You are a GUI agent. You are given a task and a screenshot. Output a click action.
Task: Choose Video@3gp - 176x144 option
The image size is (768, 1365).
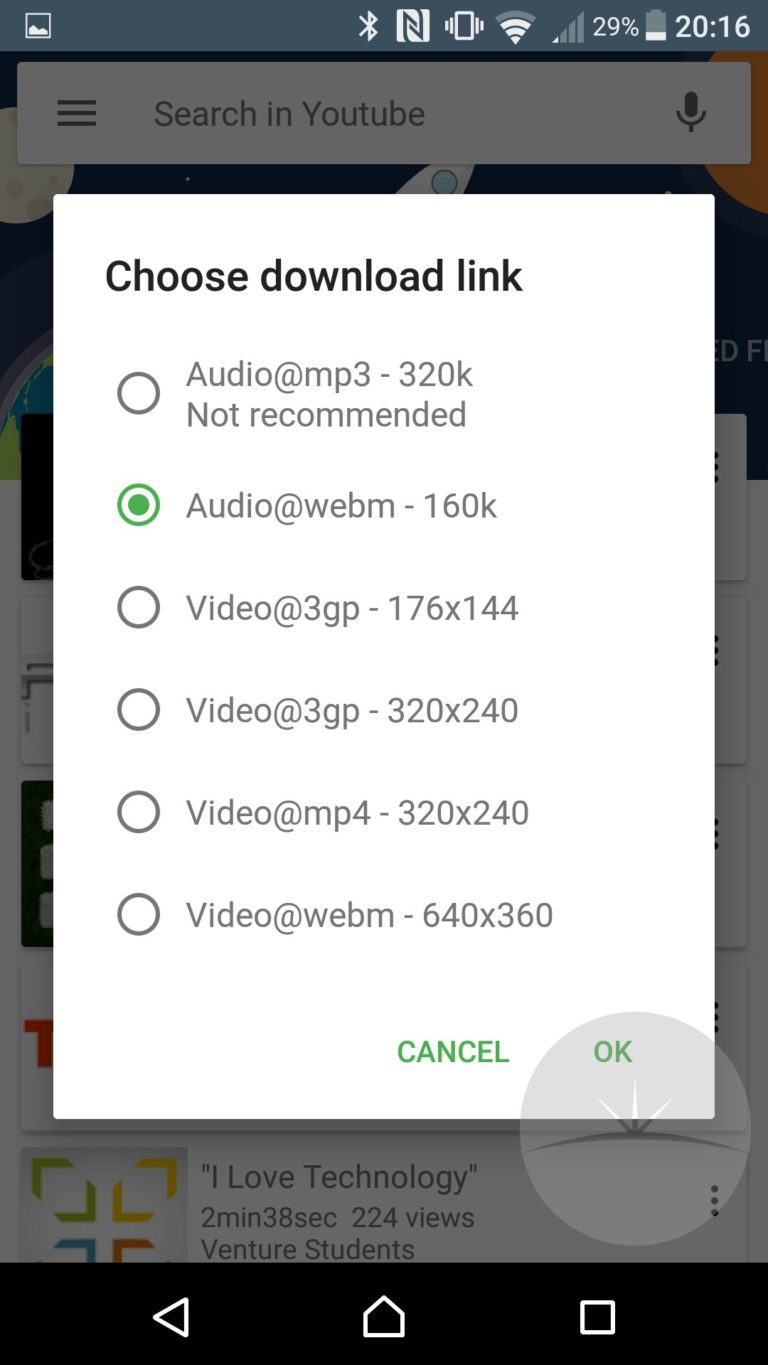pyautogui.click(x=138, y=607)
